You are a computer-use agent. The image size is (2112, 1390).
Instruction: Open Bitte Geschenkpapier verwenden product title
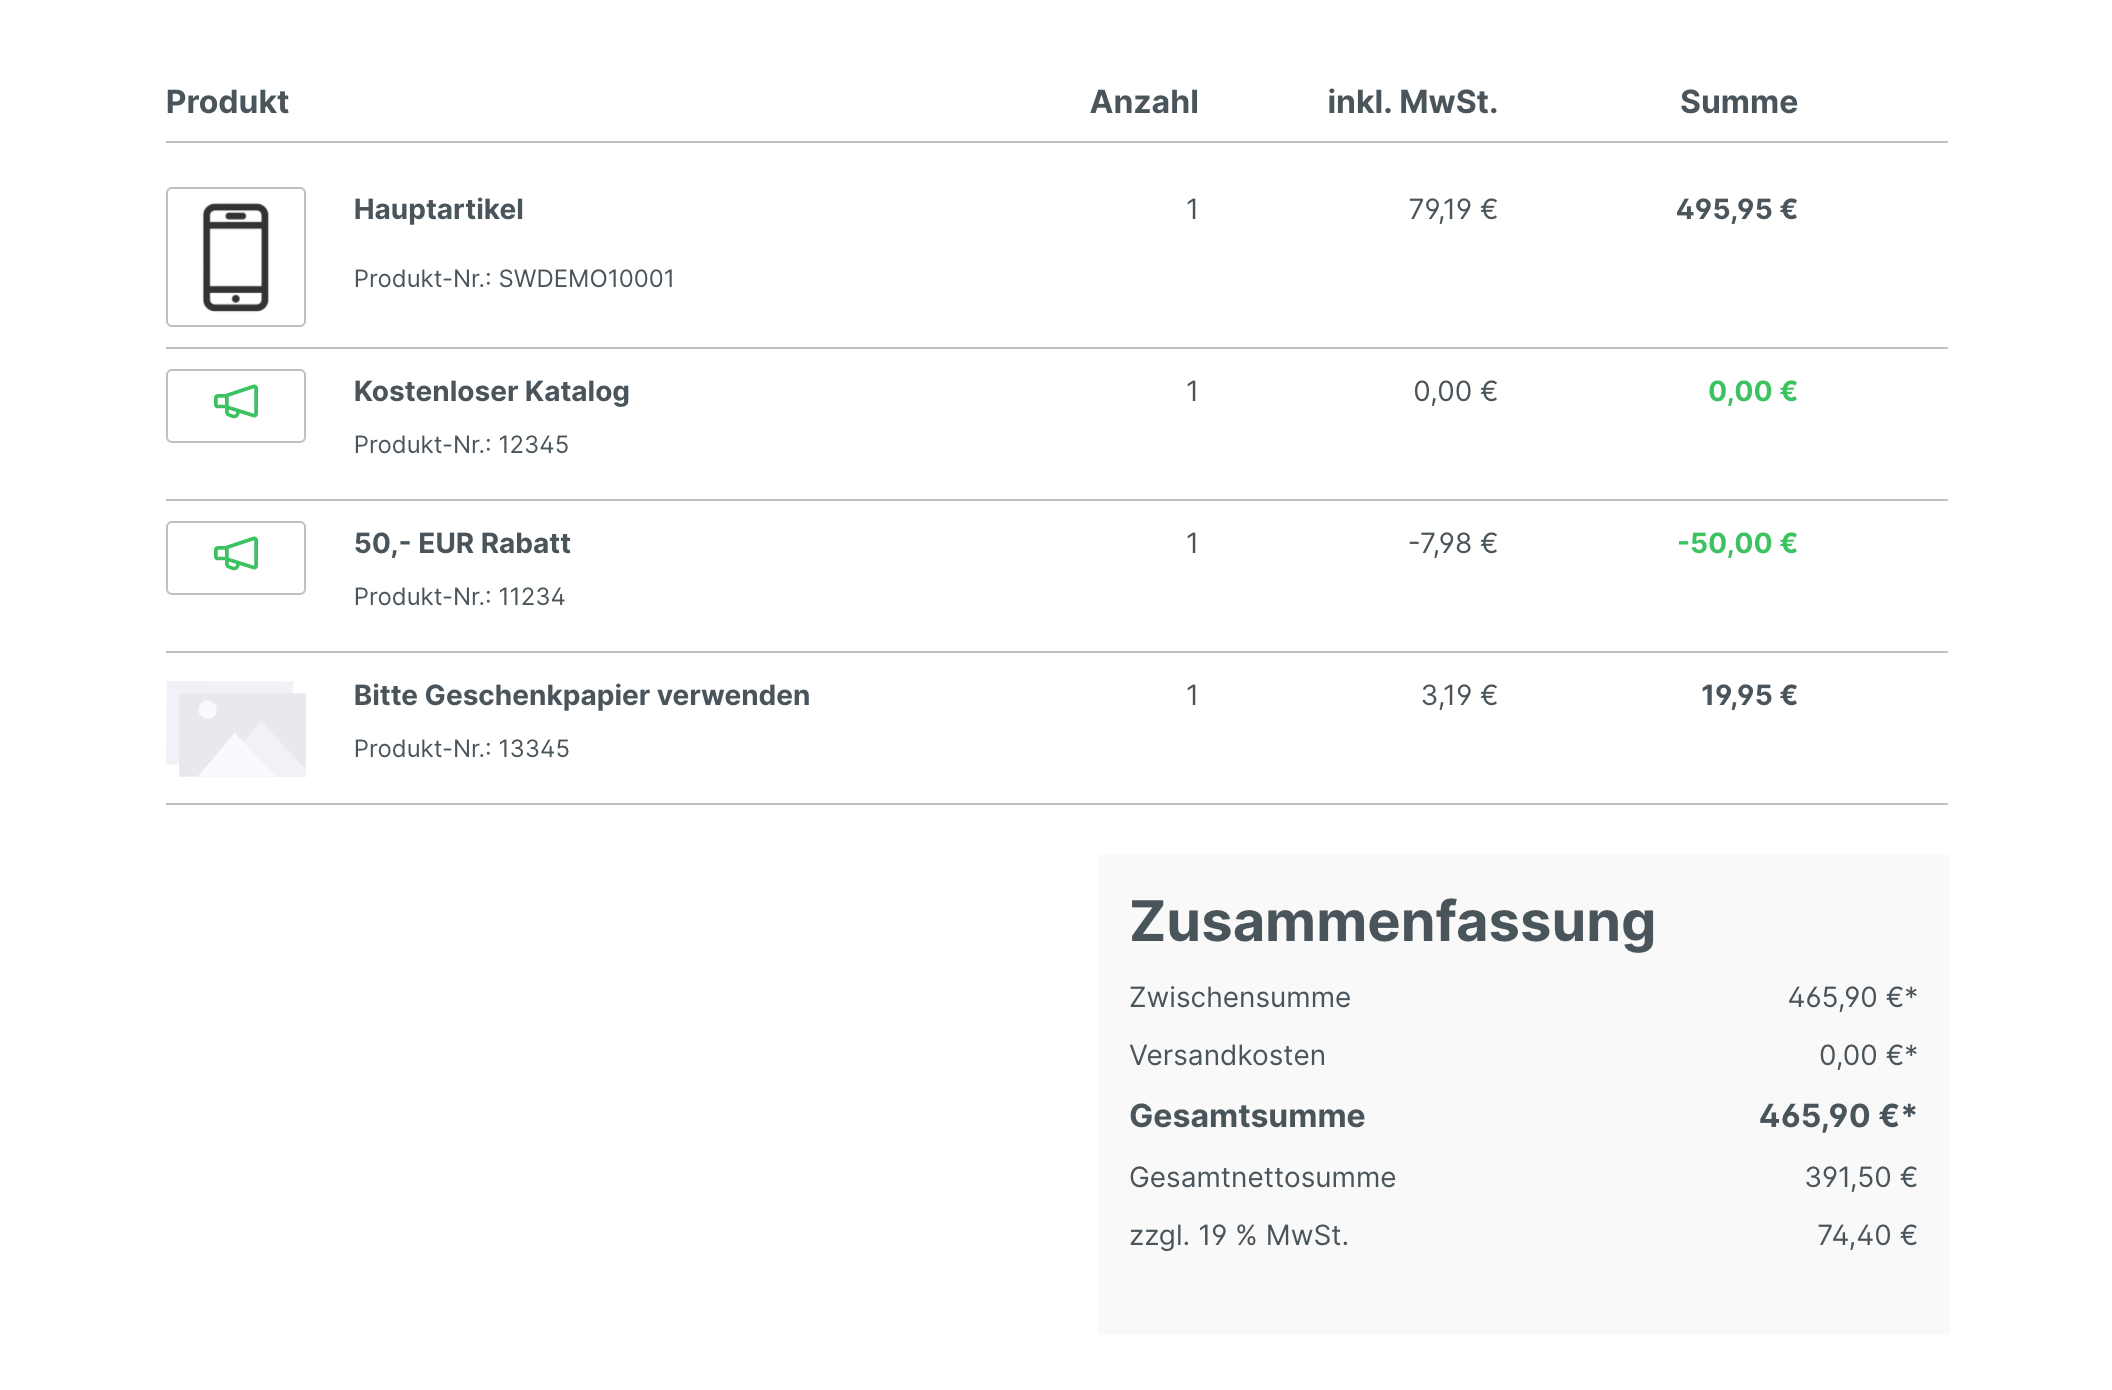[581, 695]
